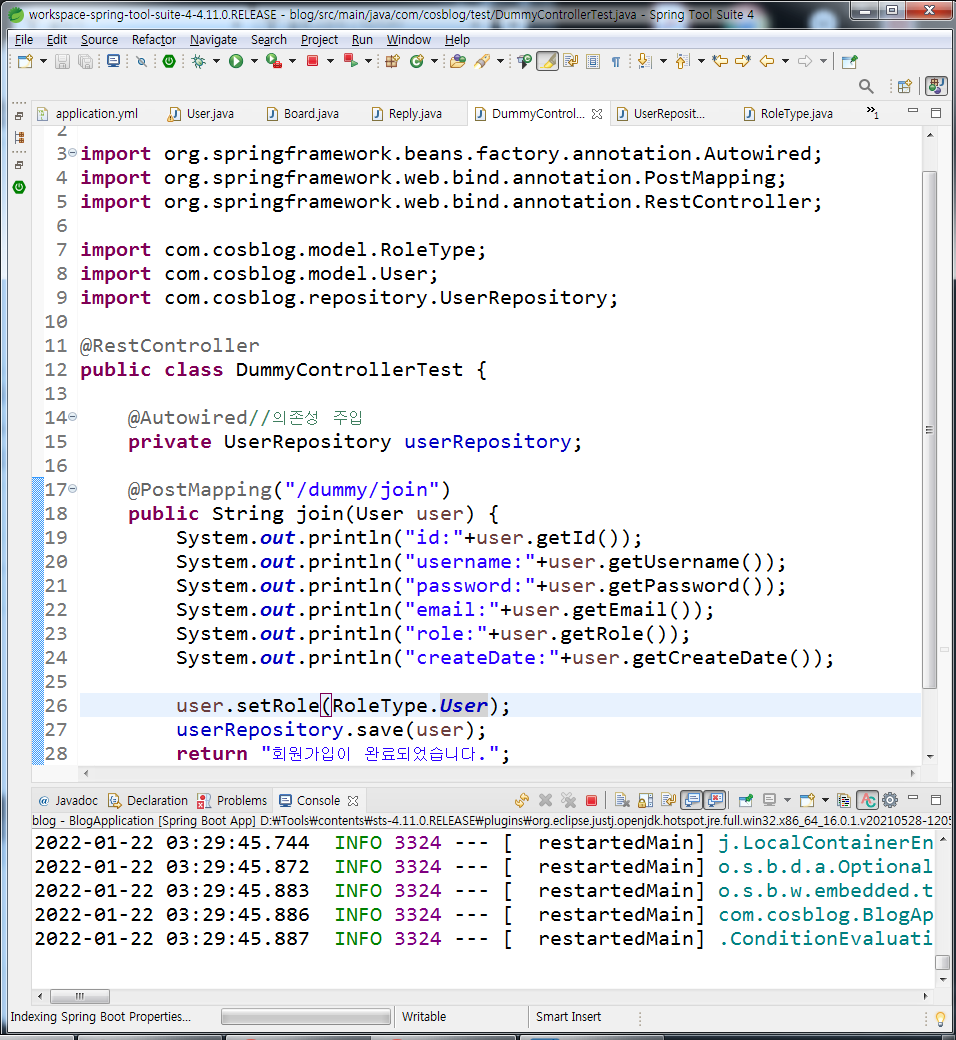Terminate process with console red stop icon
Image resolution: width=956 pixels, height=1040 pixels.
pos(591,801)
